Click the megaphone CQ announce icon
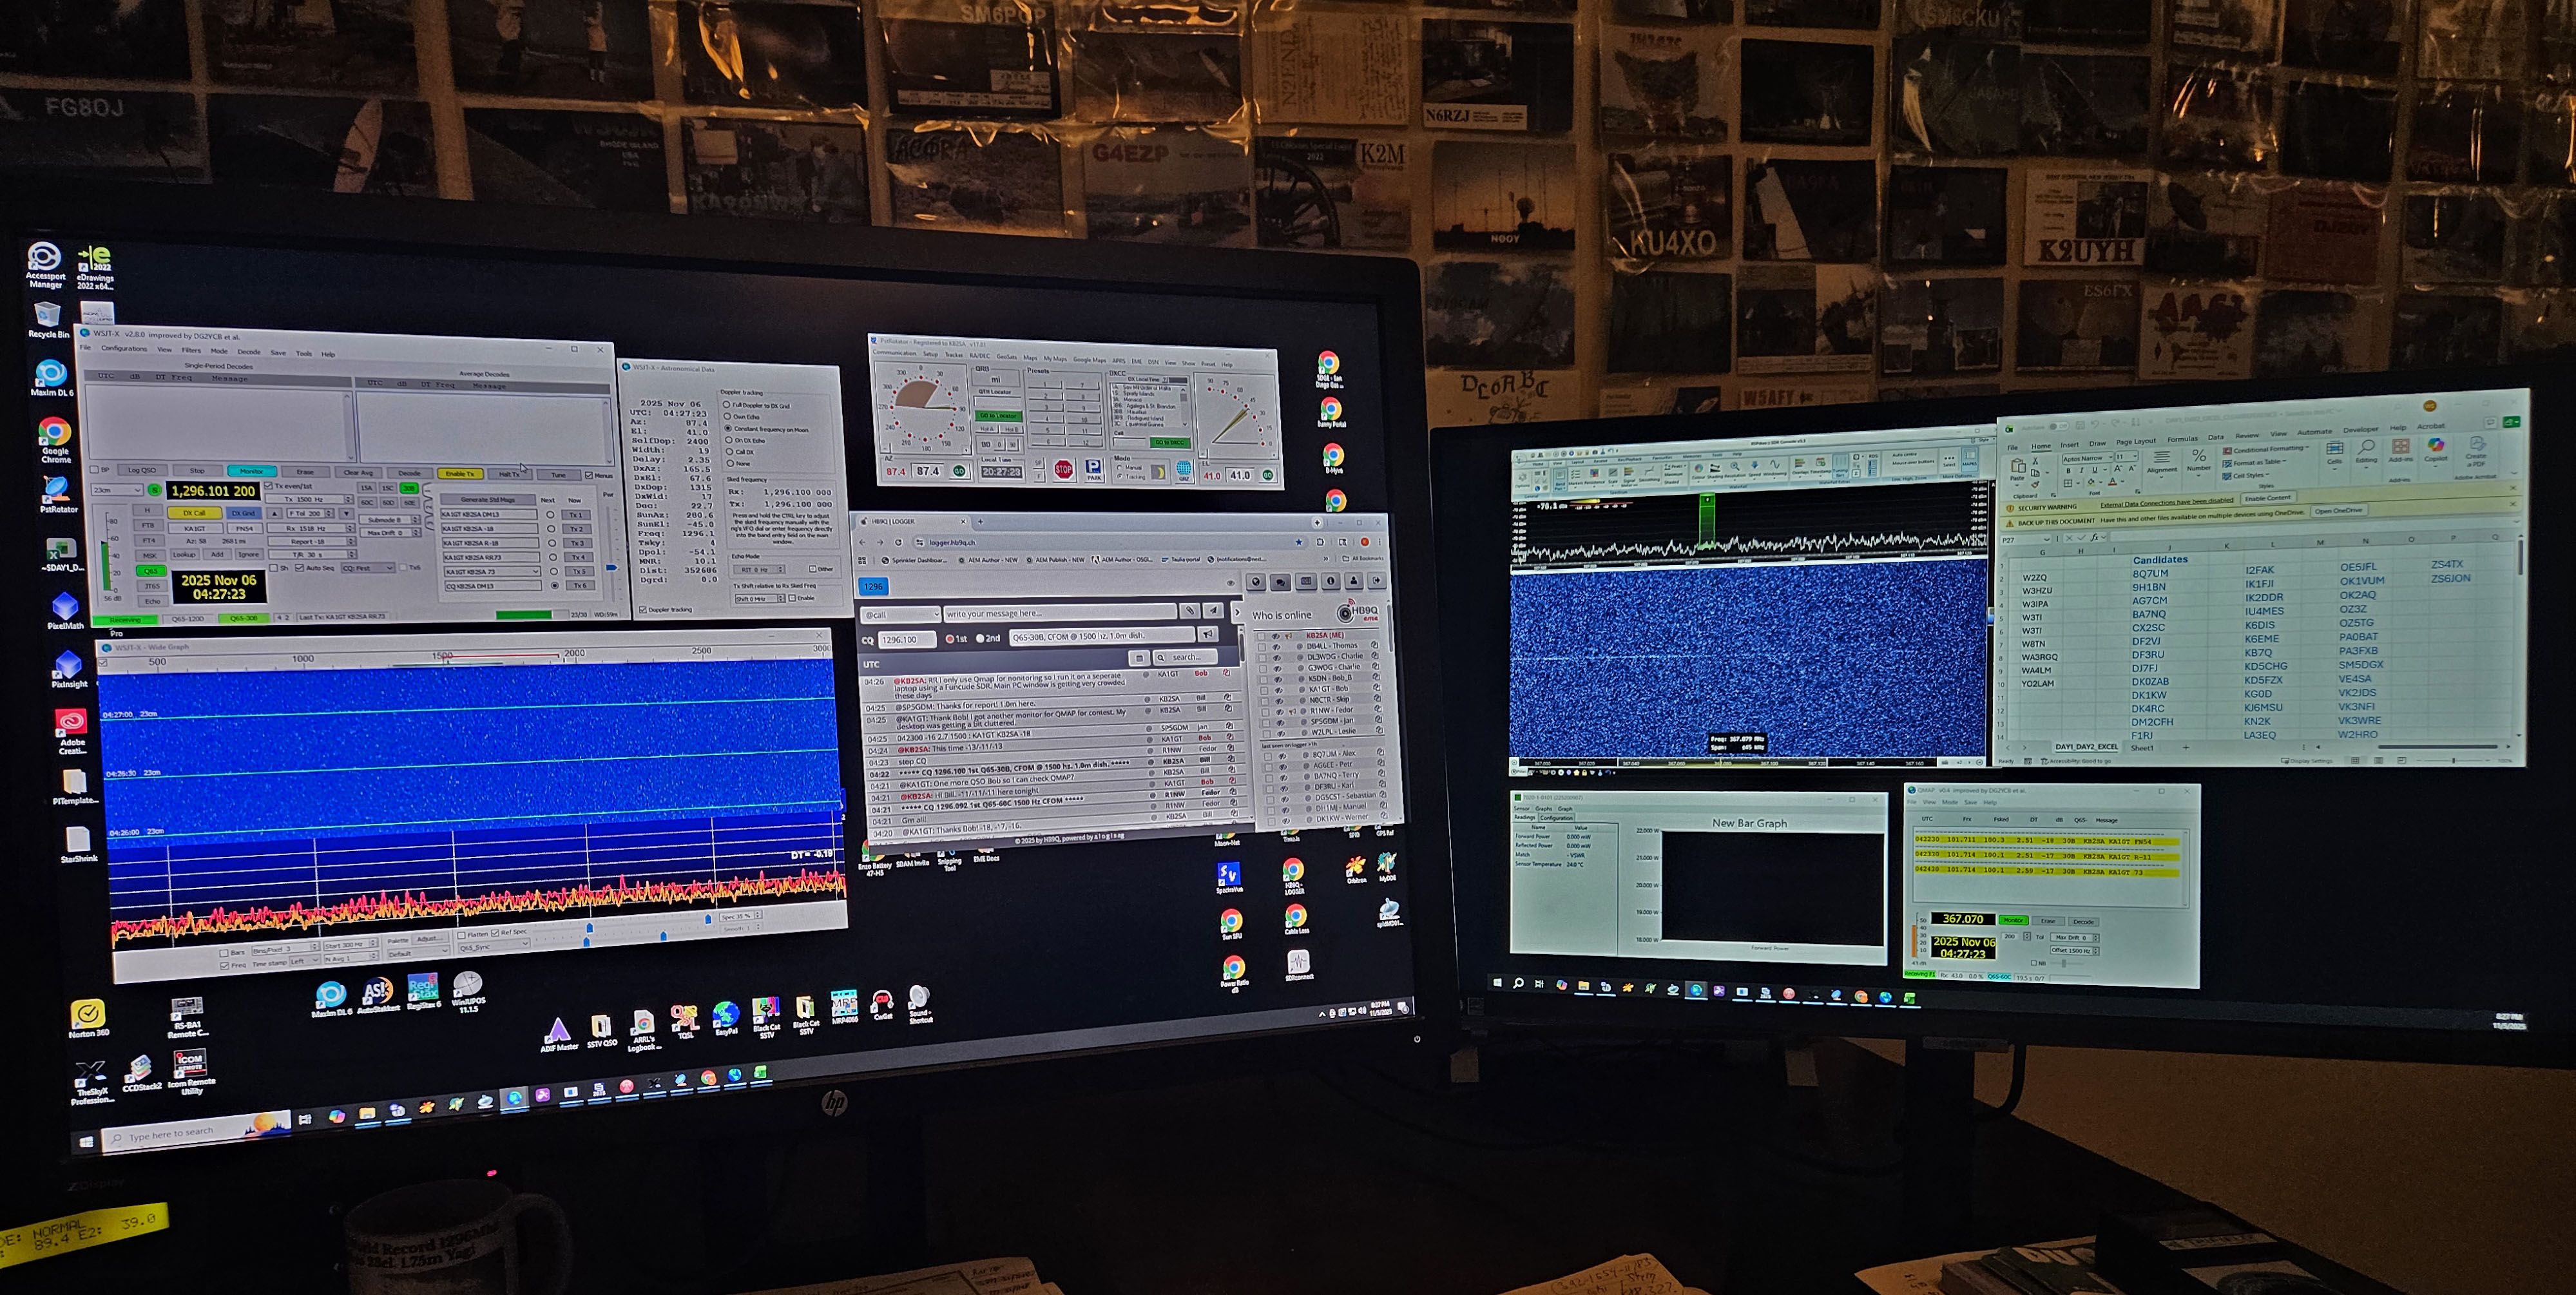Image resolution: width=2576 pixels, height=1295 pixels. coord(1208,635)
